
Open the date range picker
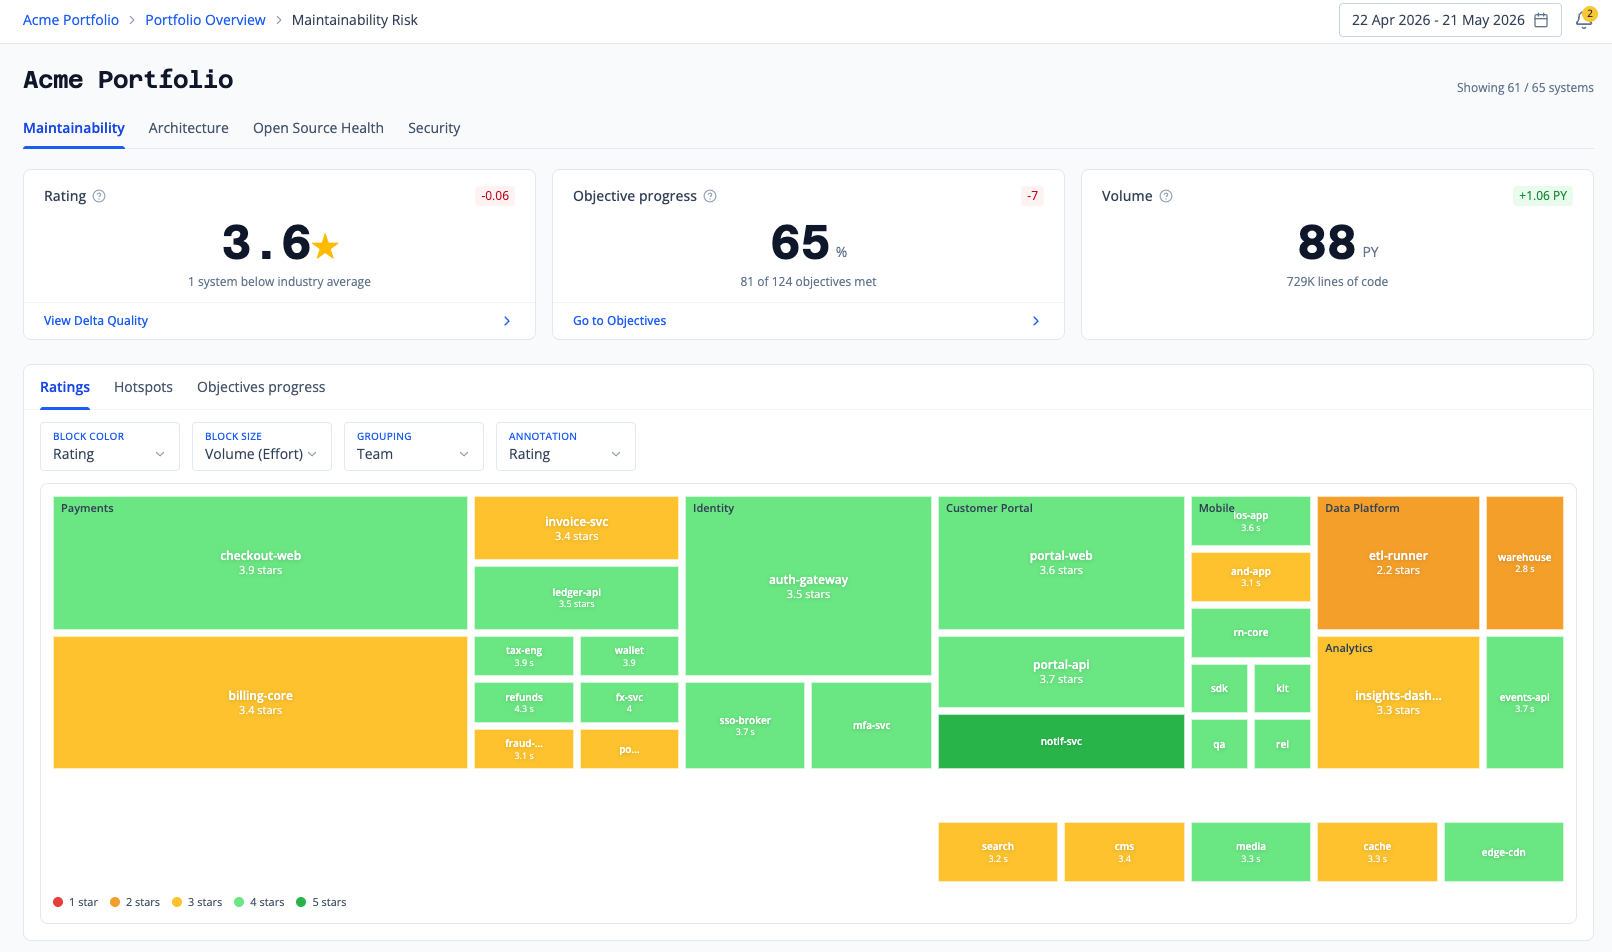pyautogui.click(x=1450, y=20)
